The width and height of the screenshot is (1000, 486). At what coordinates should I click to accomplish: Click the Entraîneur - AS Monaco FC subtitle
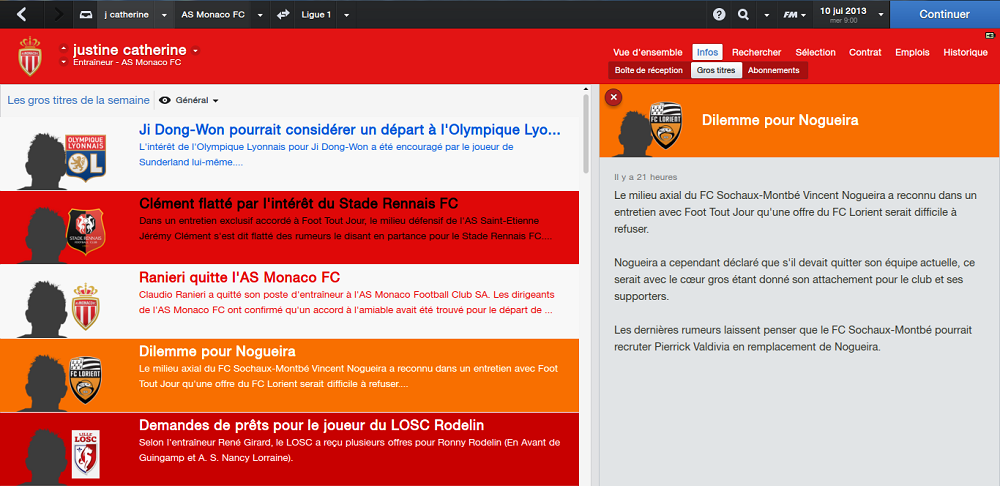127,63
